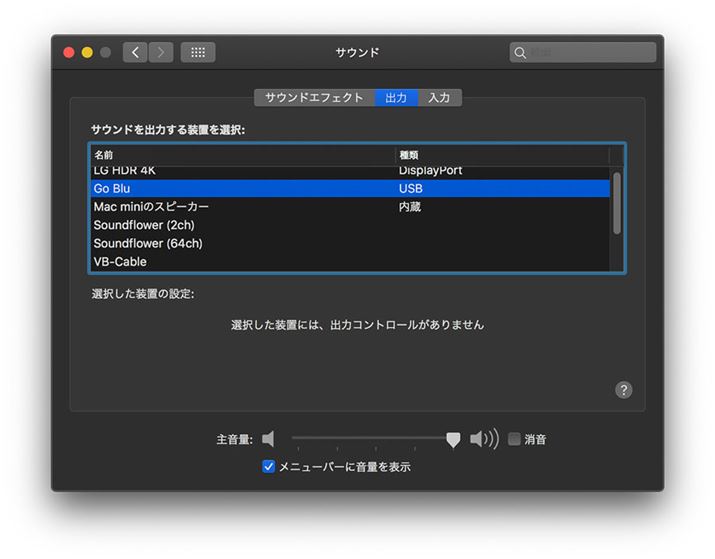Minimize the window with the yellow button
Screen dimensions: 715x559
point(87,52)
